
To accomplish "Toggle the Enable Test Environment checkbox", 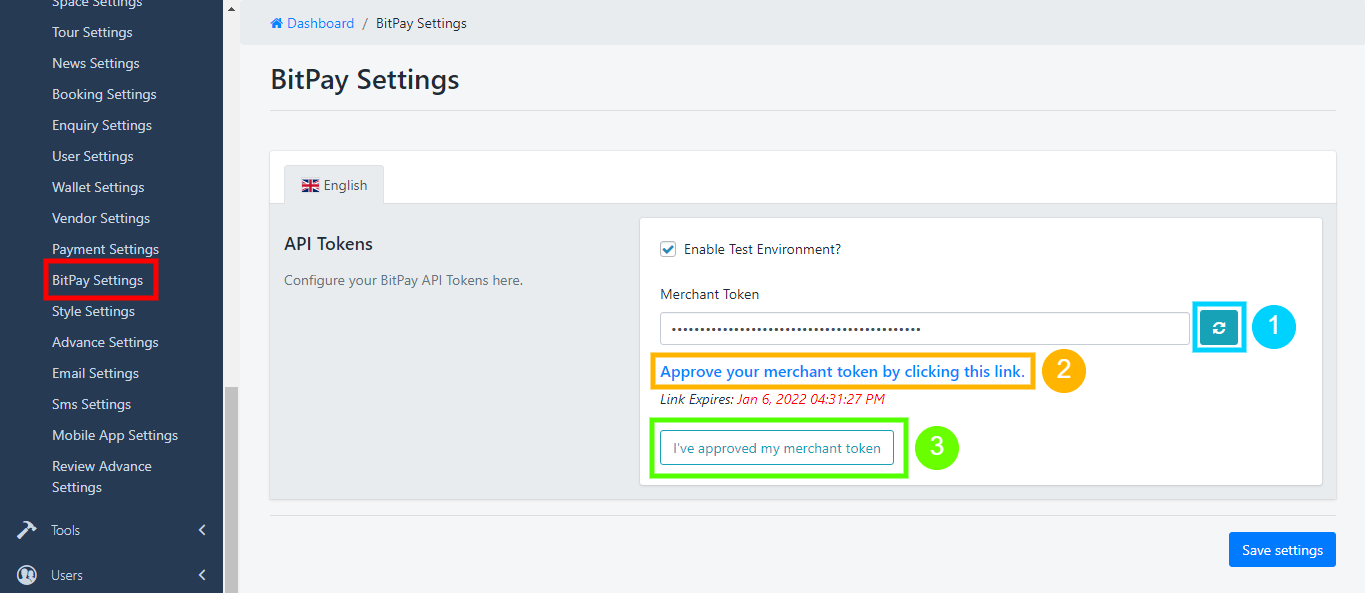I will pos(667,248).
